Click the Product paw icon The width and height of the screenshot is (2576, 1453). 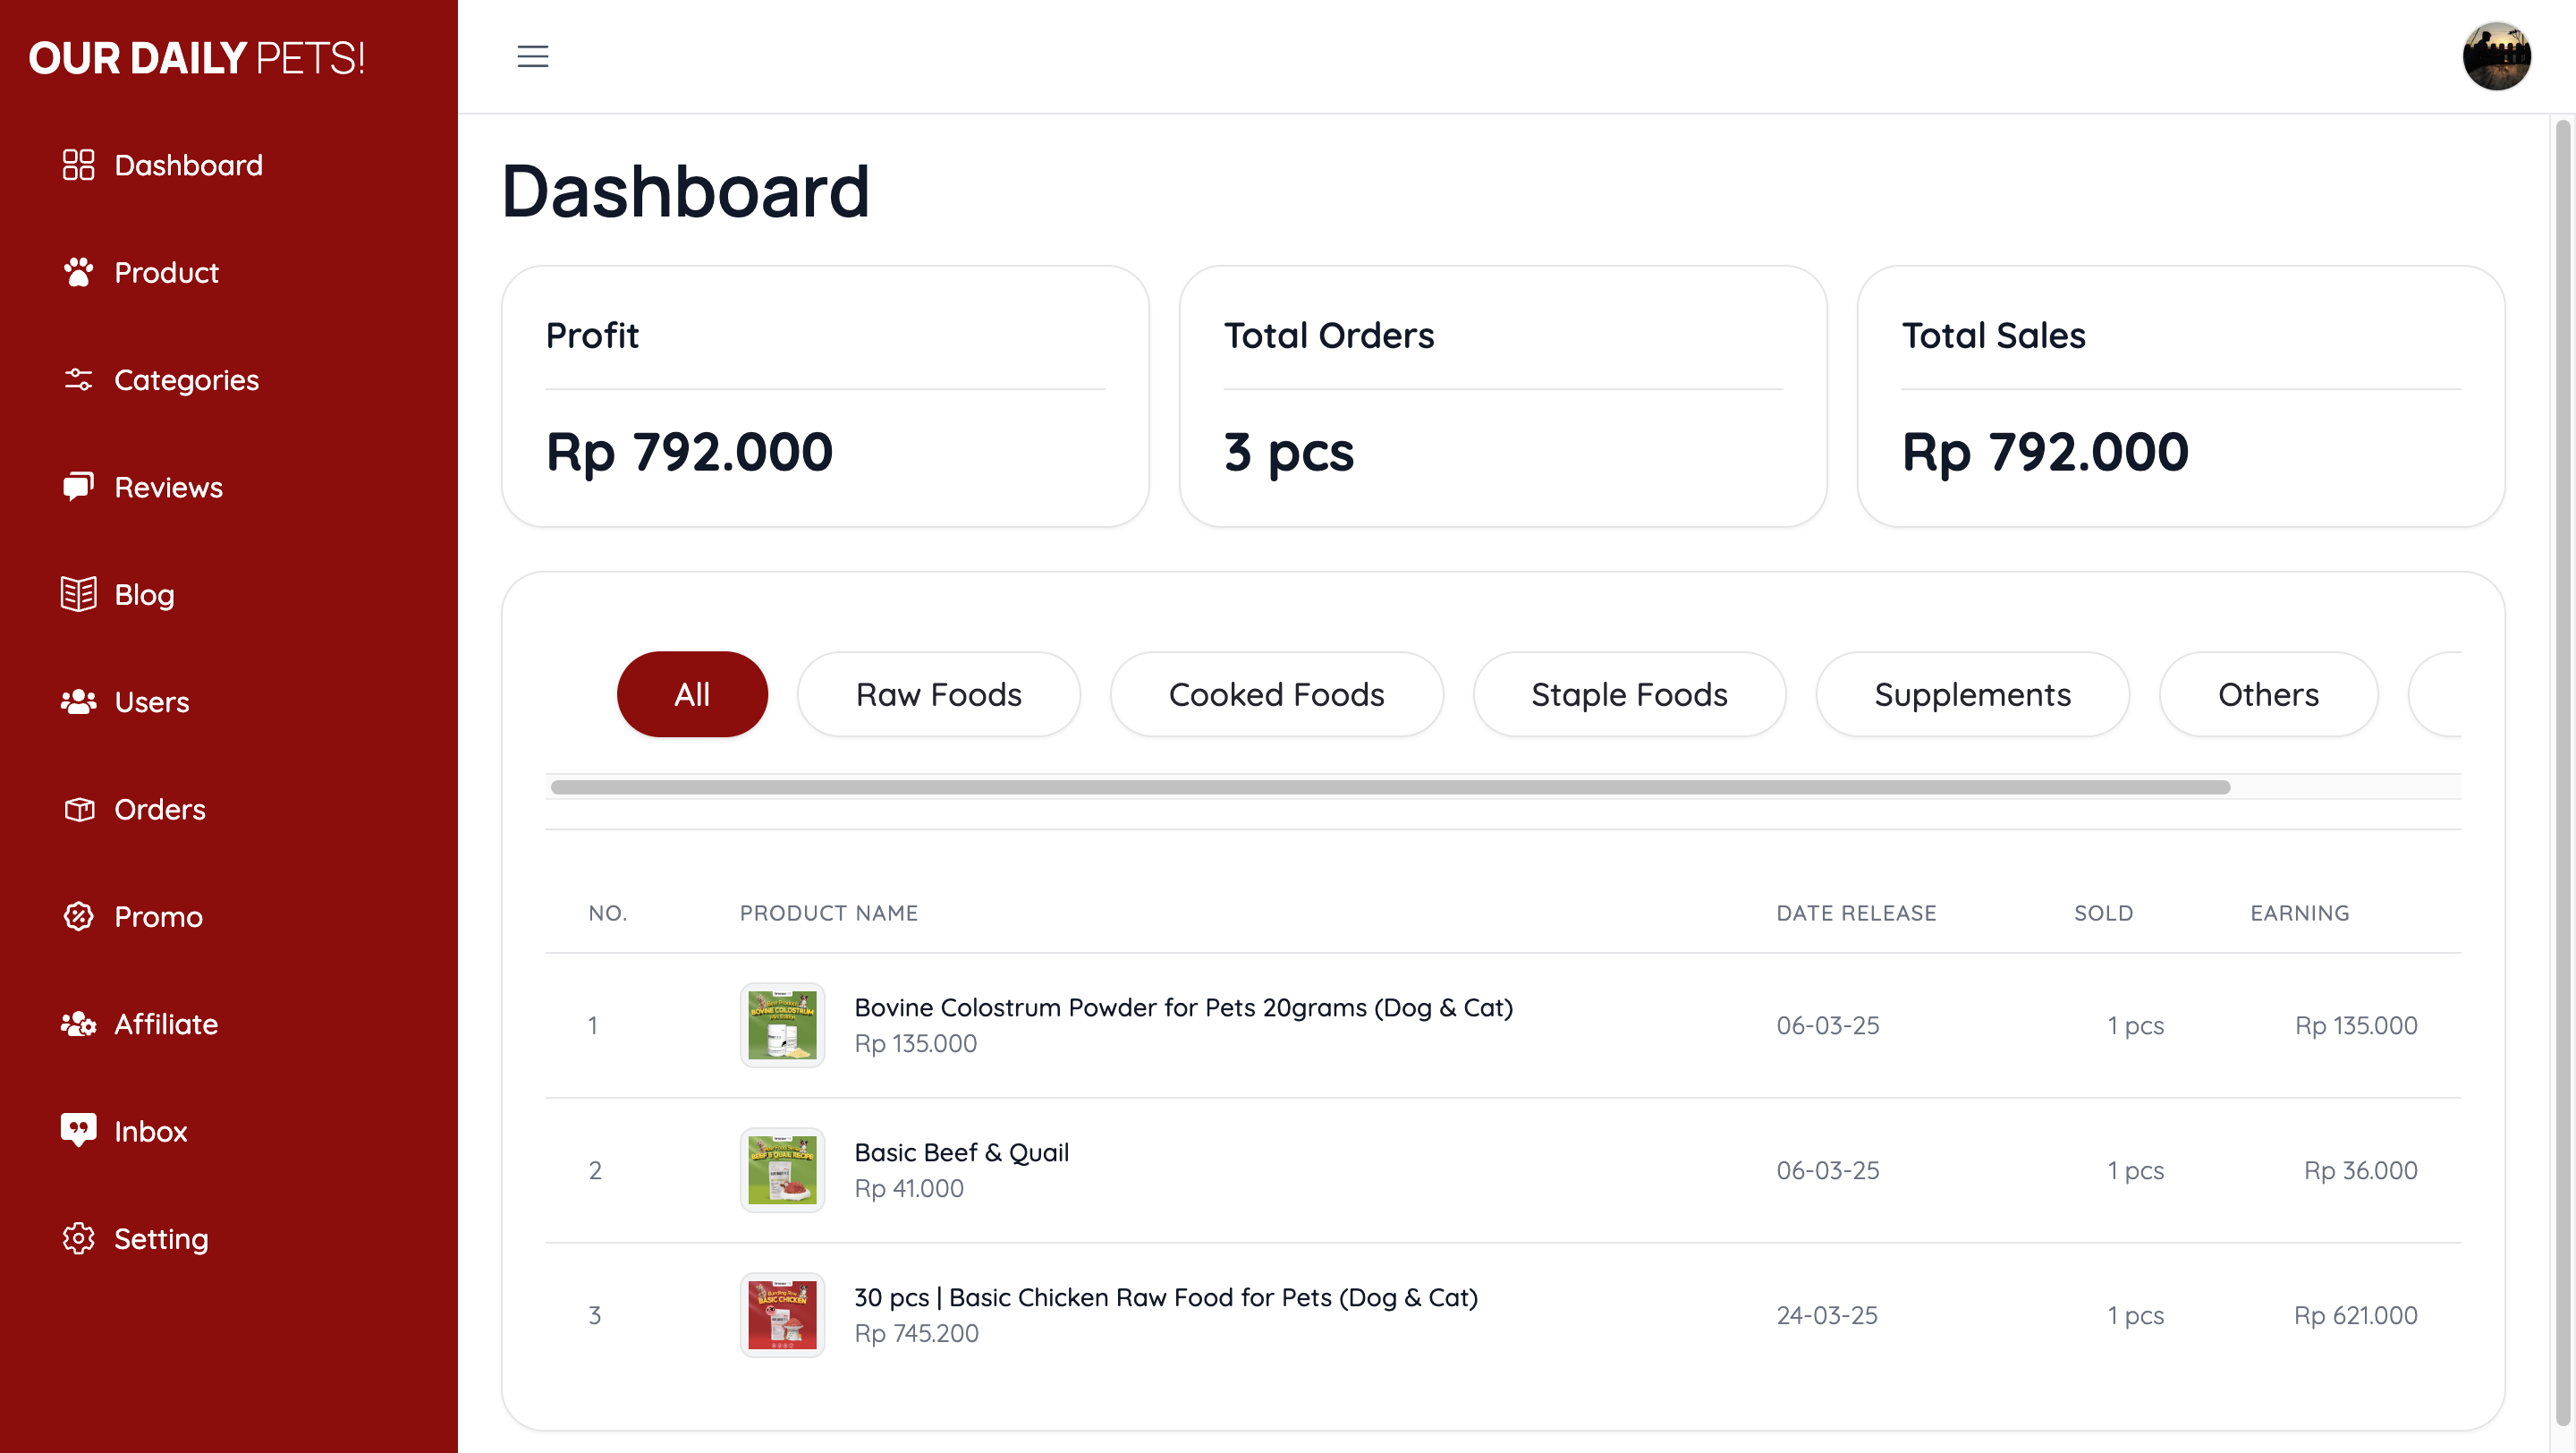tap(78, 272)
